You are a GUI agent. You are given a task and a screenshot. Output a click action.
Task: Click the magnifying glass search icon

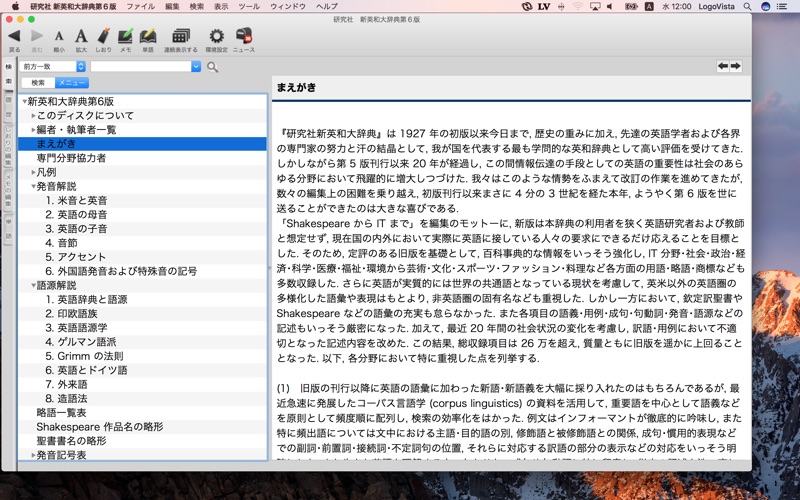(x=213, y=67)
